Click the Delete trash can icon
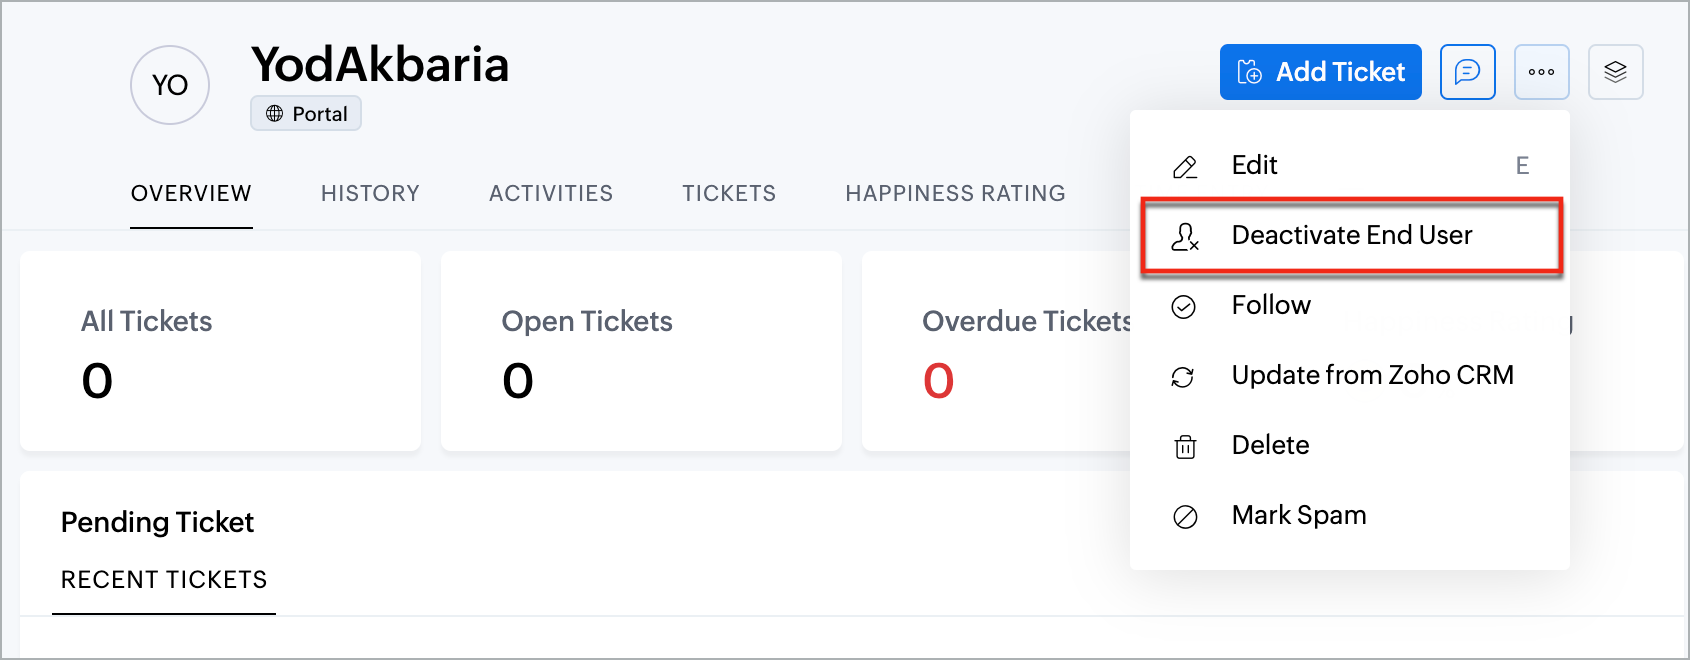This screenshot has width=1690, height=660. coord(1185,446)
